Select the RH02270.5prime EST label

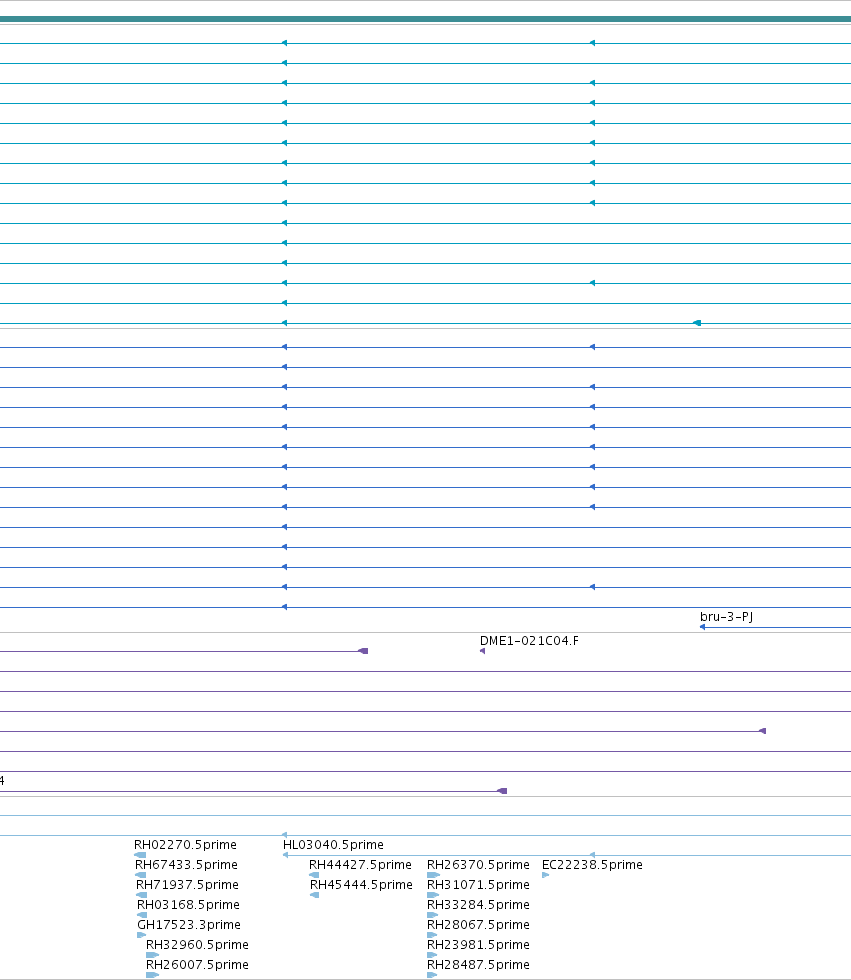point(186,845)
